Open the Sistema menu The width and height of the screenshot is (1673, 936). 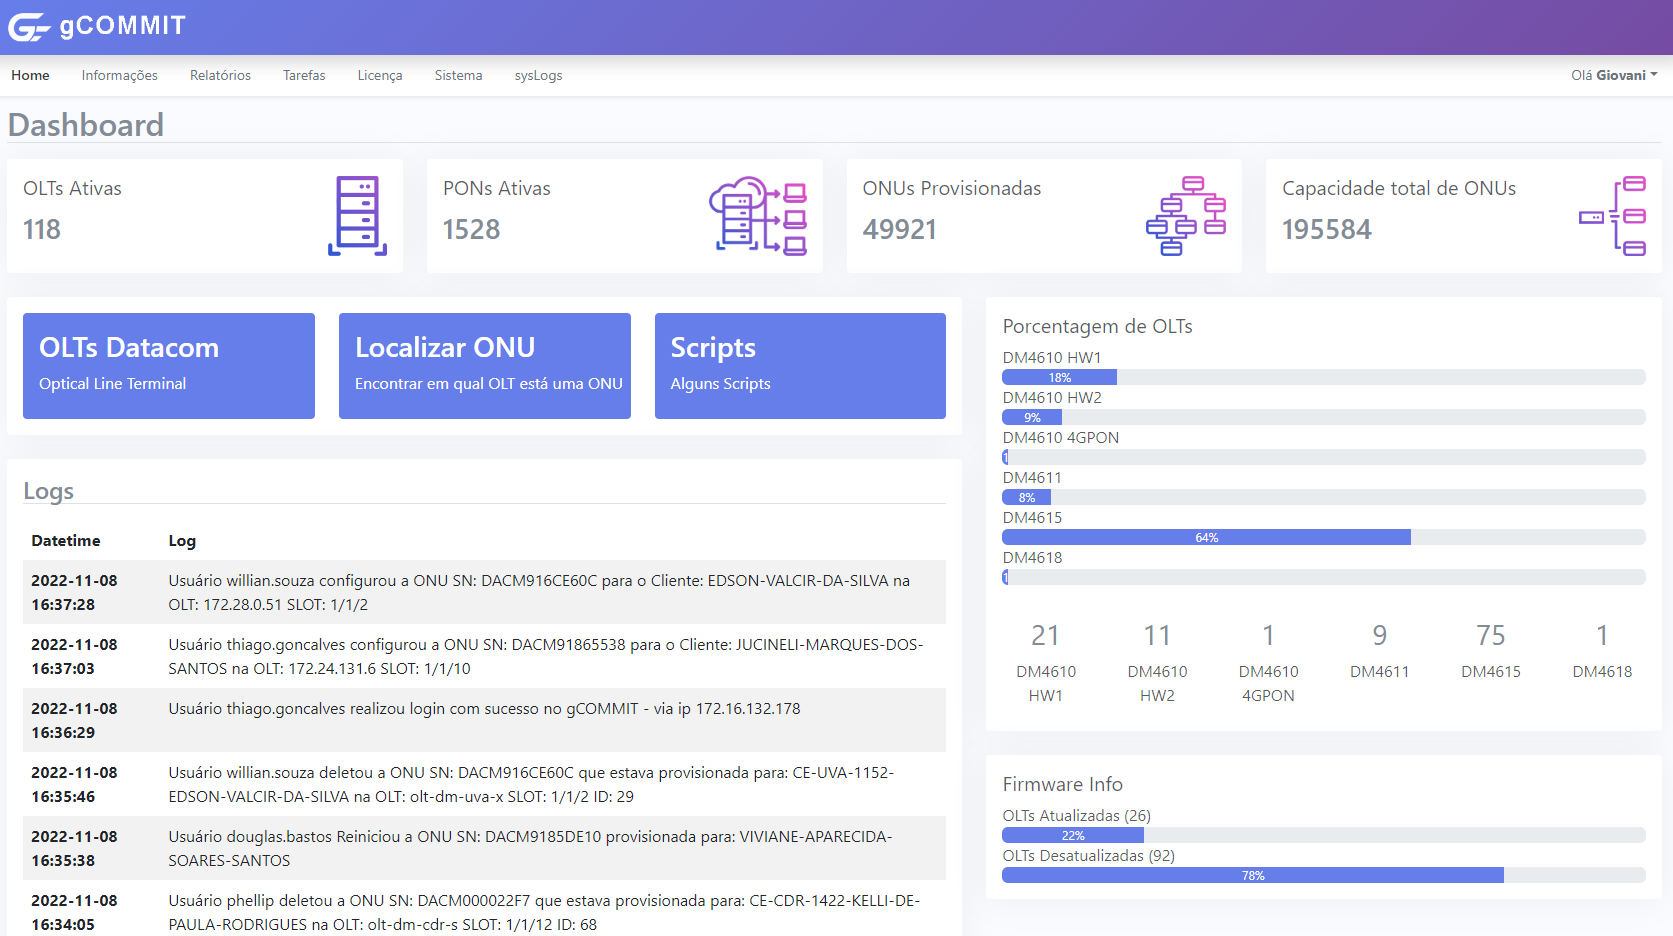tap(458, 75)
